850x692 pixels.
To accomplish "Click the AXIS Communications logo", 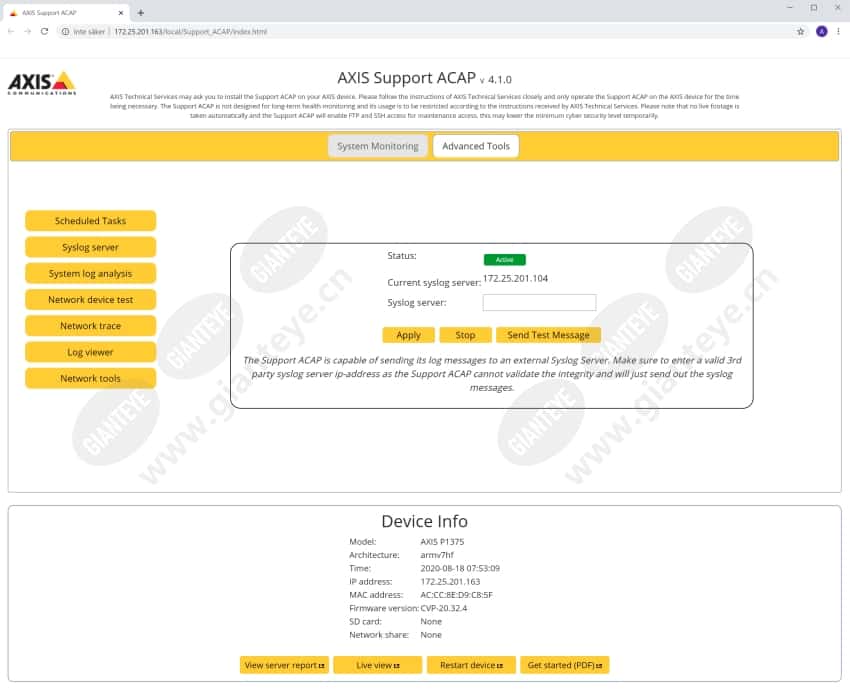I will click(42, 83).
